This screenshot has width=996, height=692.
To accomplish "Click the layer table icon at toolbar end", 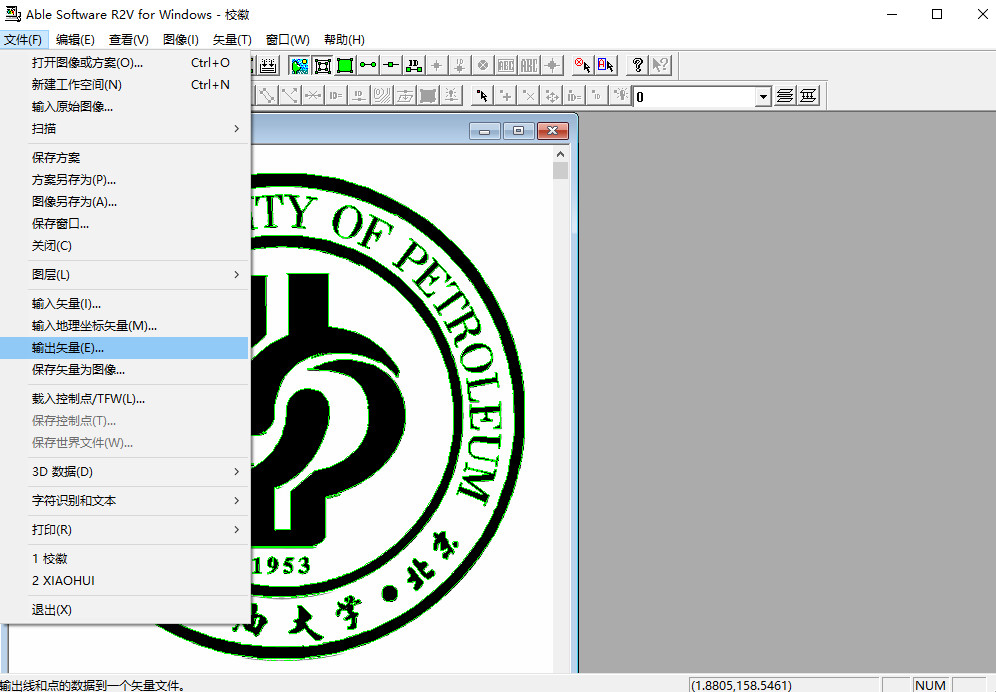I will 808,96.
